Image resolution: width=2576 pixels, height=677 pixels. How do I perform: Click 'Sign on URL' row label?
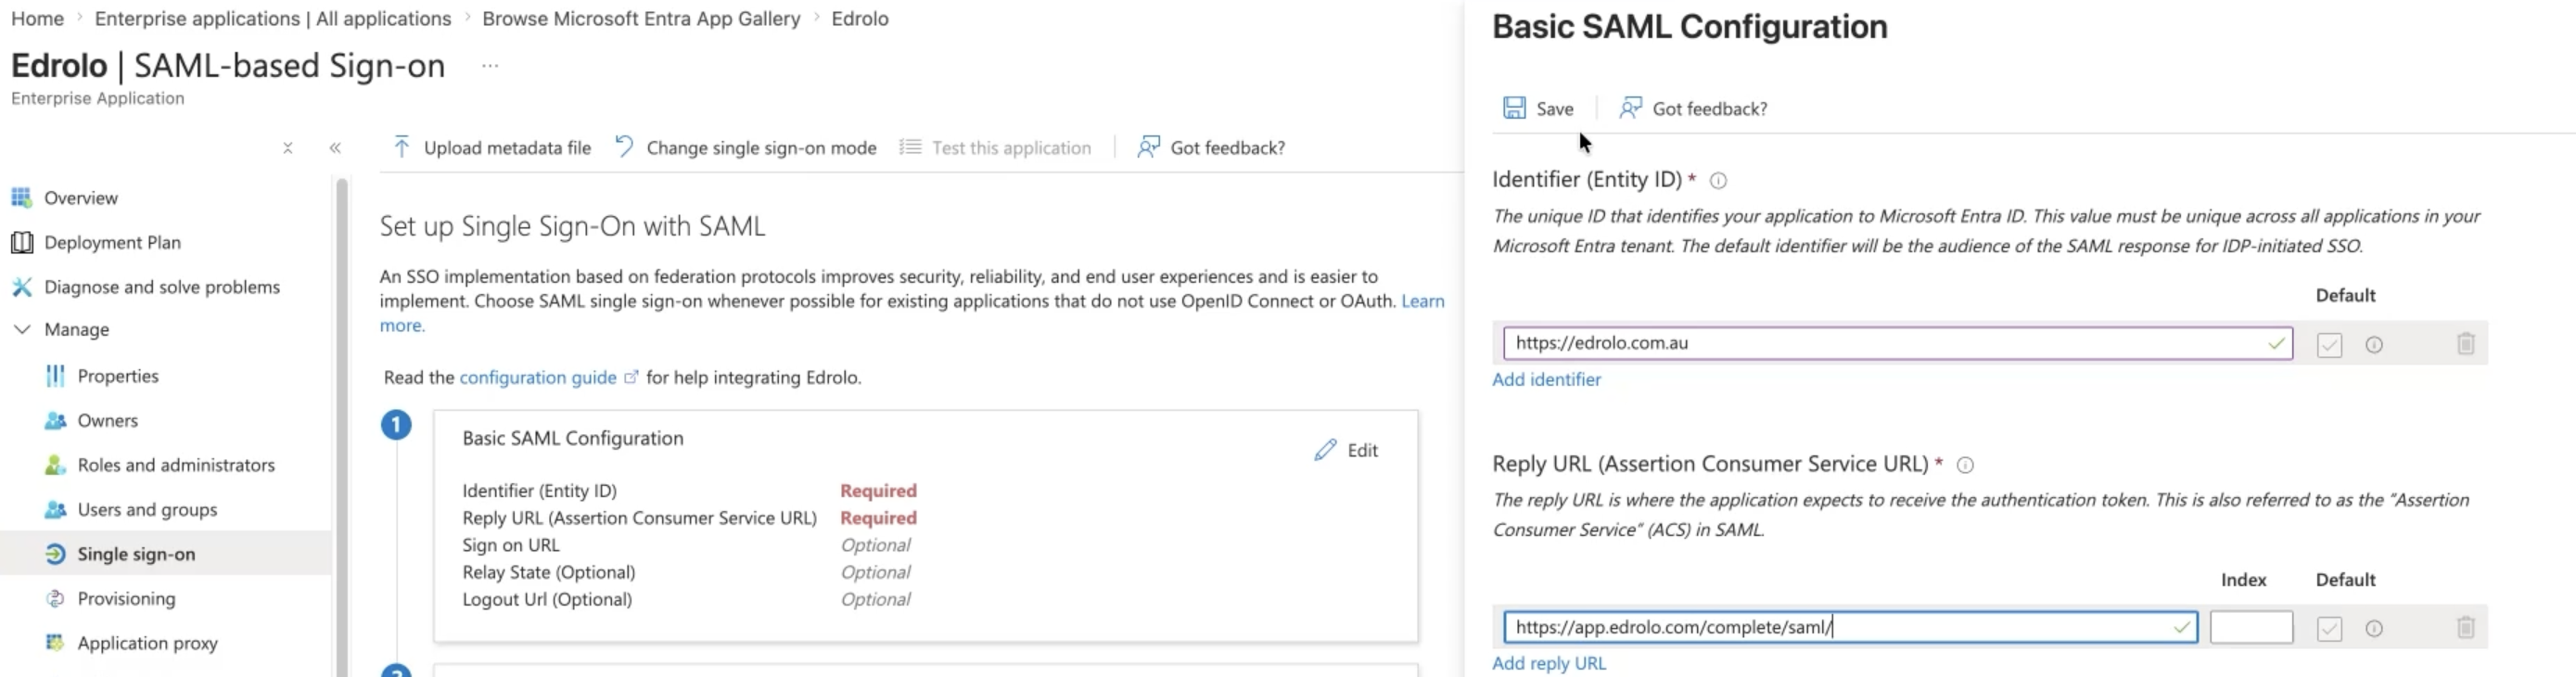tap(511, 545)
